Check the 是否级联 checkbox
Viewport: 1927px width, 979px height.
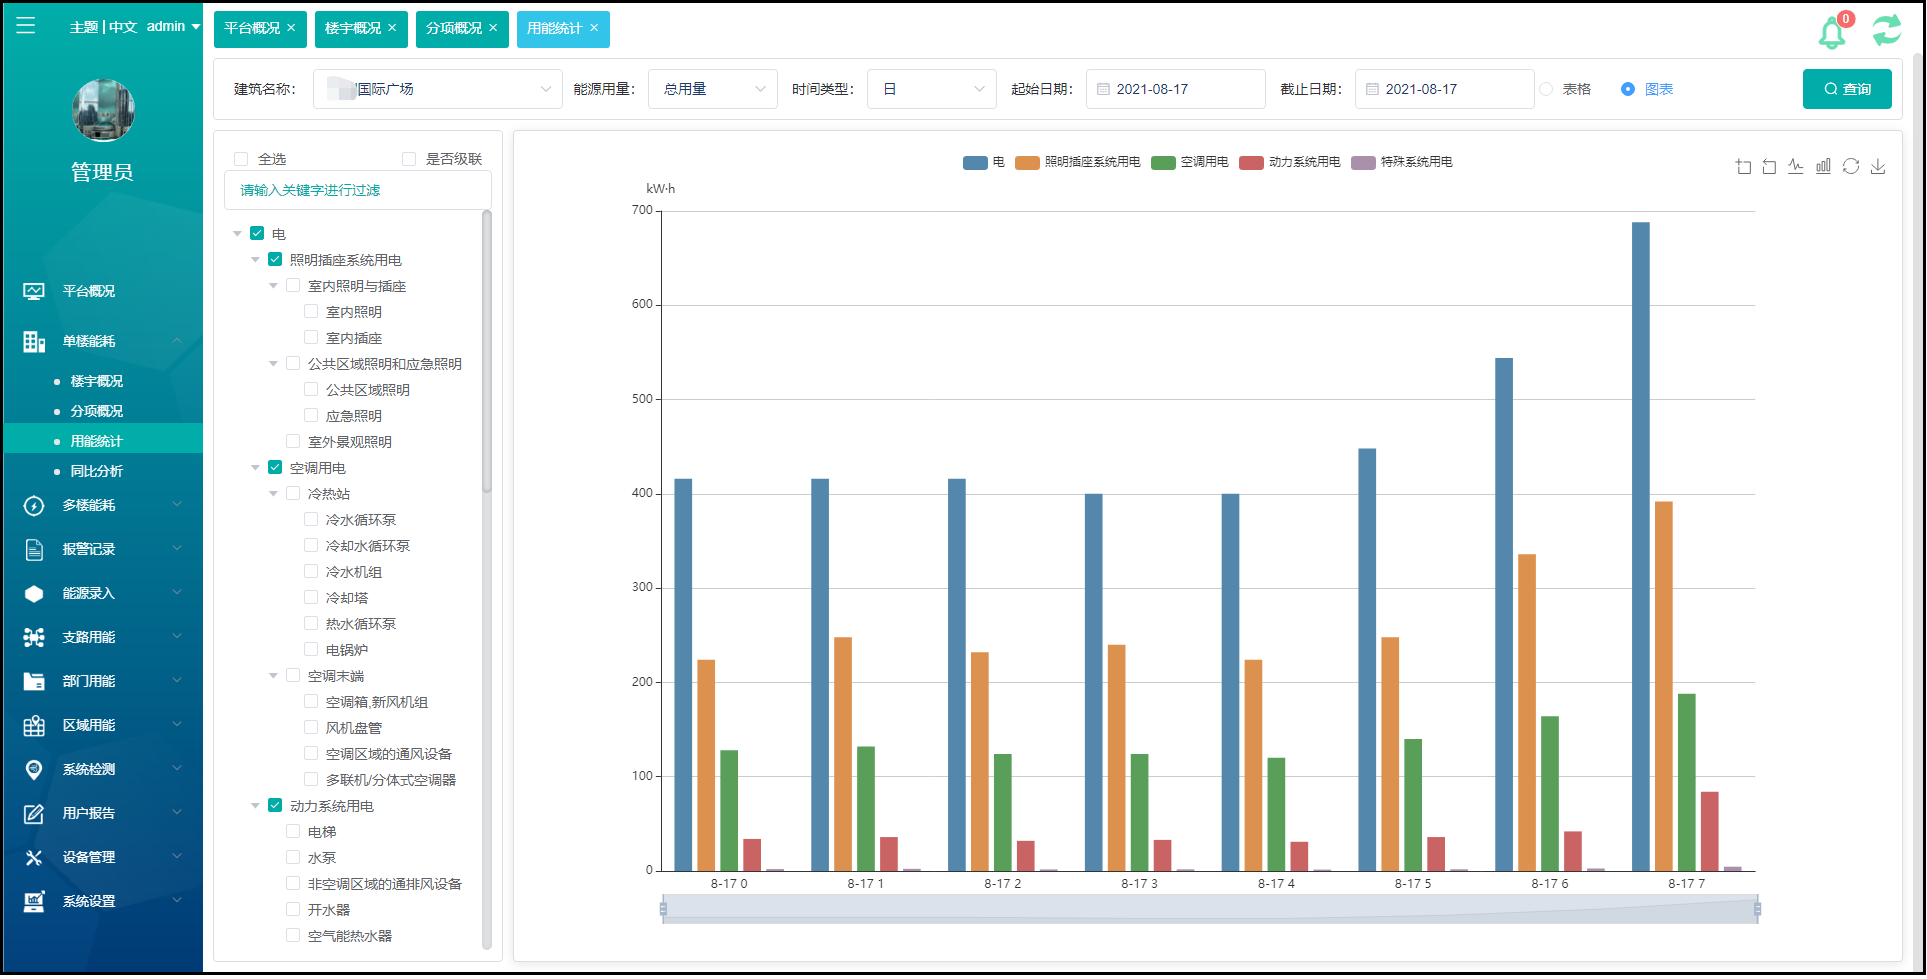click(x=409, y=159)
